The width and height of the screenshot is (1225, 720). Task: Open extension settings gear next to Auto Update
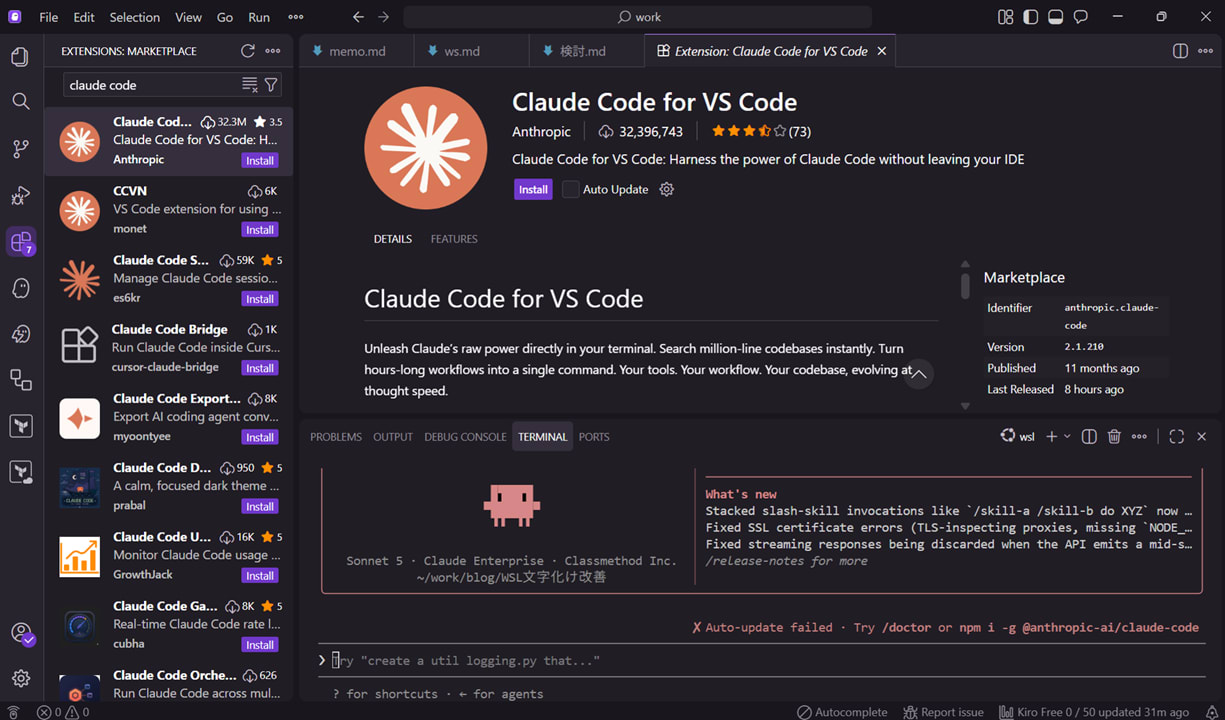[667, 189]
